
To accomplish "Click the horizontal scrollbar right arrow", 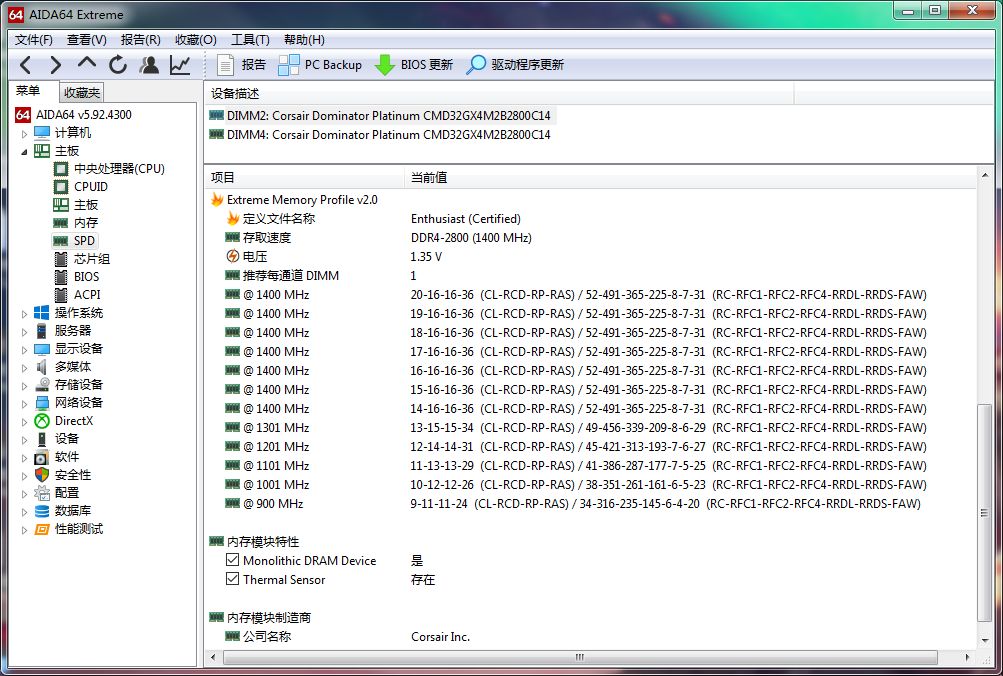I will coord(967,657).
